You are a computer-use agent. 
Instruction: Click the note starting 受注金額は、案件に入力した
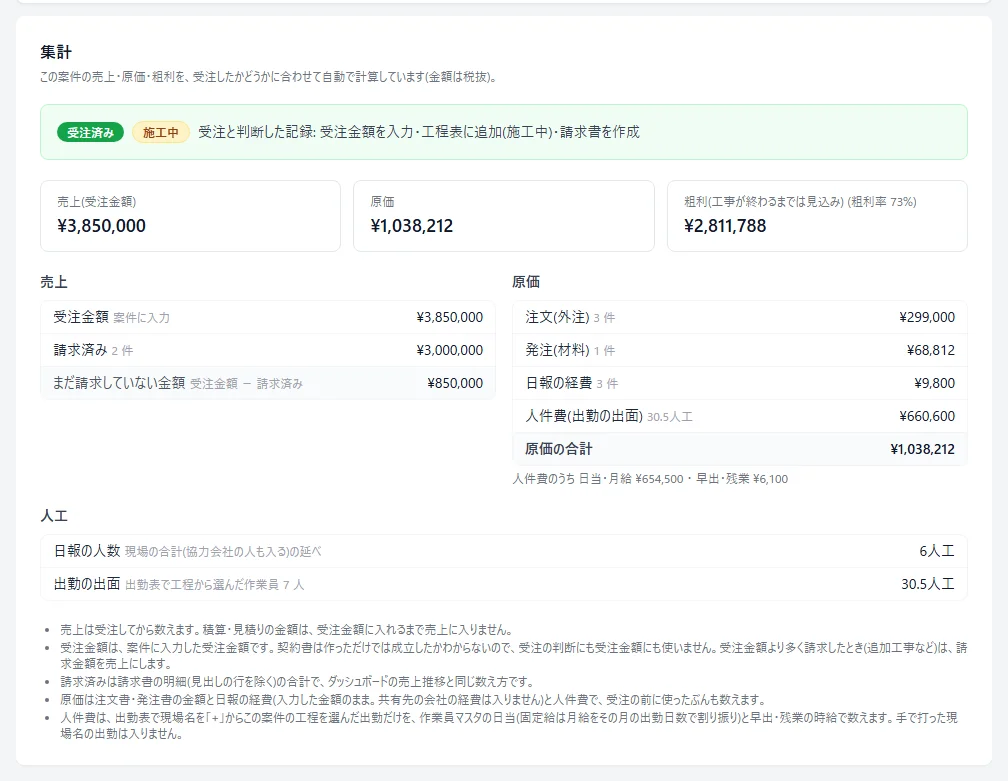[514, 656]
